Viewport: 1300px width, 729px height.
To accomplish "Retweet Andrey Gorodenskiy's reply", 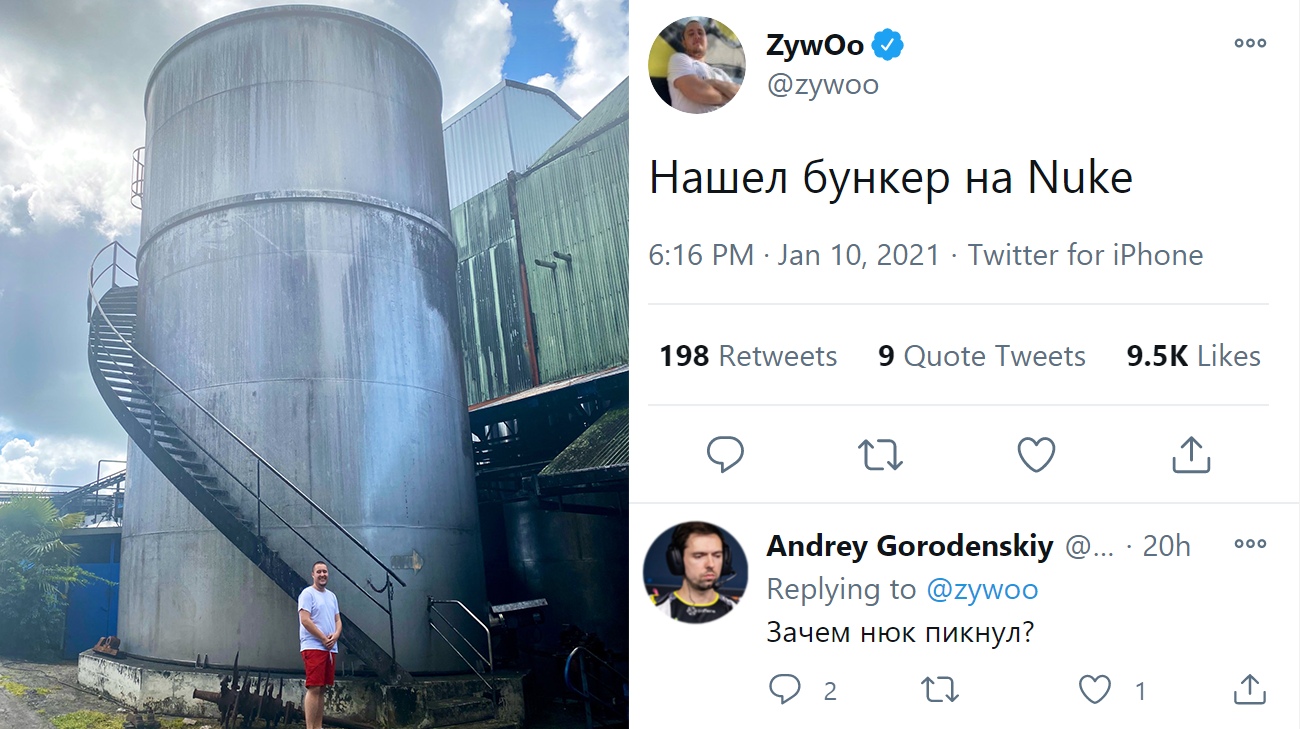I will [941, 689].
